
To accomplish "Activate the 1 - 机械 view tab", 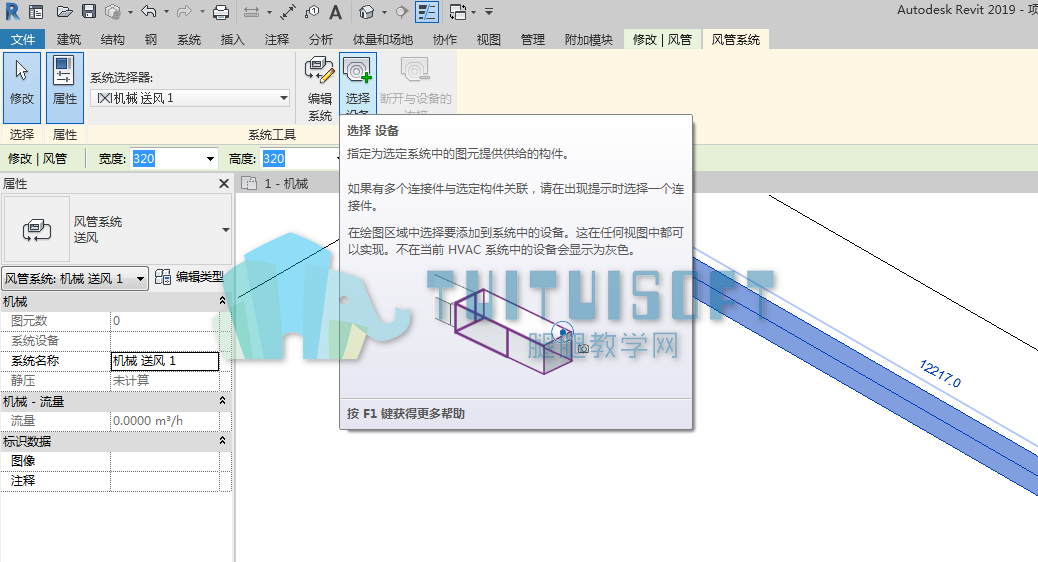I will pyautogui.click(x=286, y=183).
